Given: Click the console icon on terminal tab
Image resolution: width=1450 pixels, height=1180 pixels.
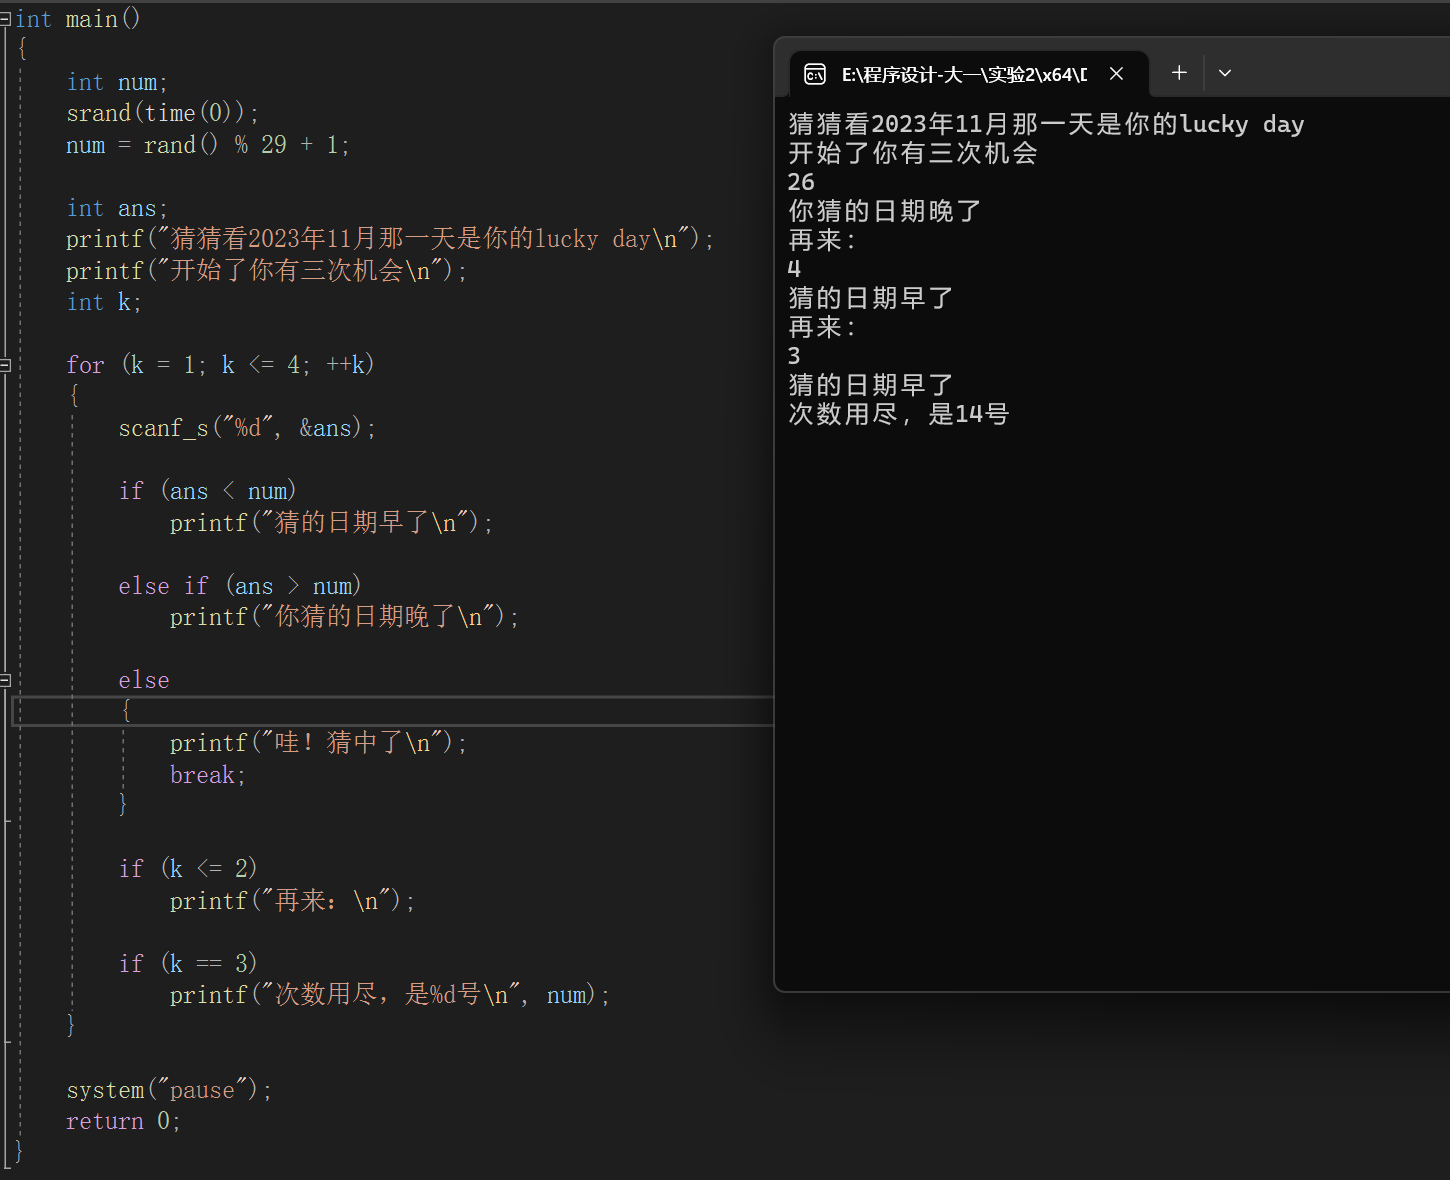Looking at the screenshot, I should click(x=815, y=74).
